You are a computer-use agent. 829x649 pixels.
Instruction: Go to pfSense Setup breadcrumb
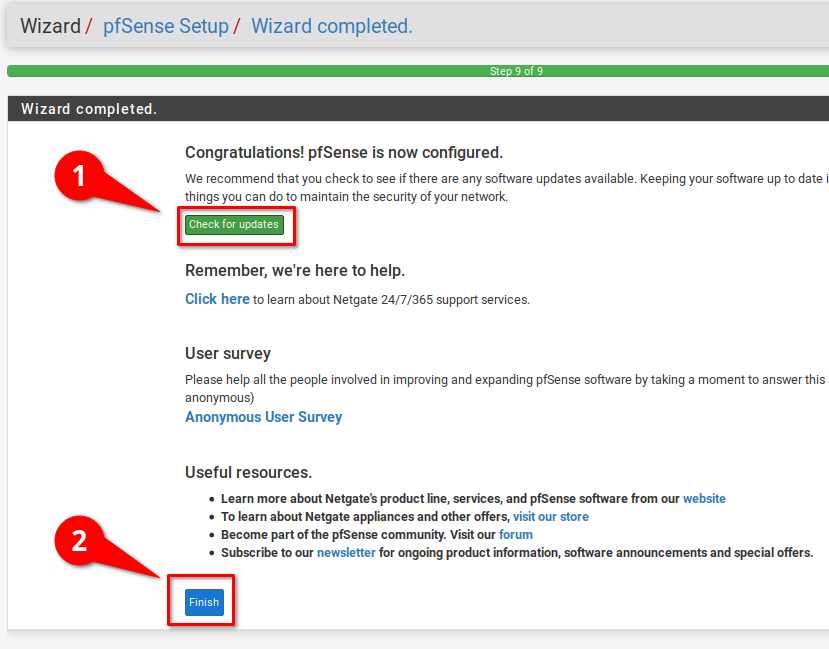166,26
